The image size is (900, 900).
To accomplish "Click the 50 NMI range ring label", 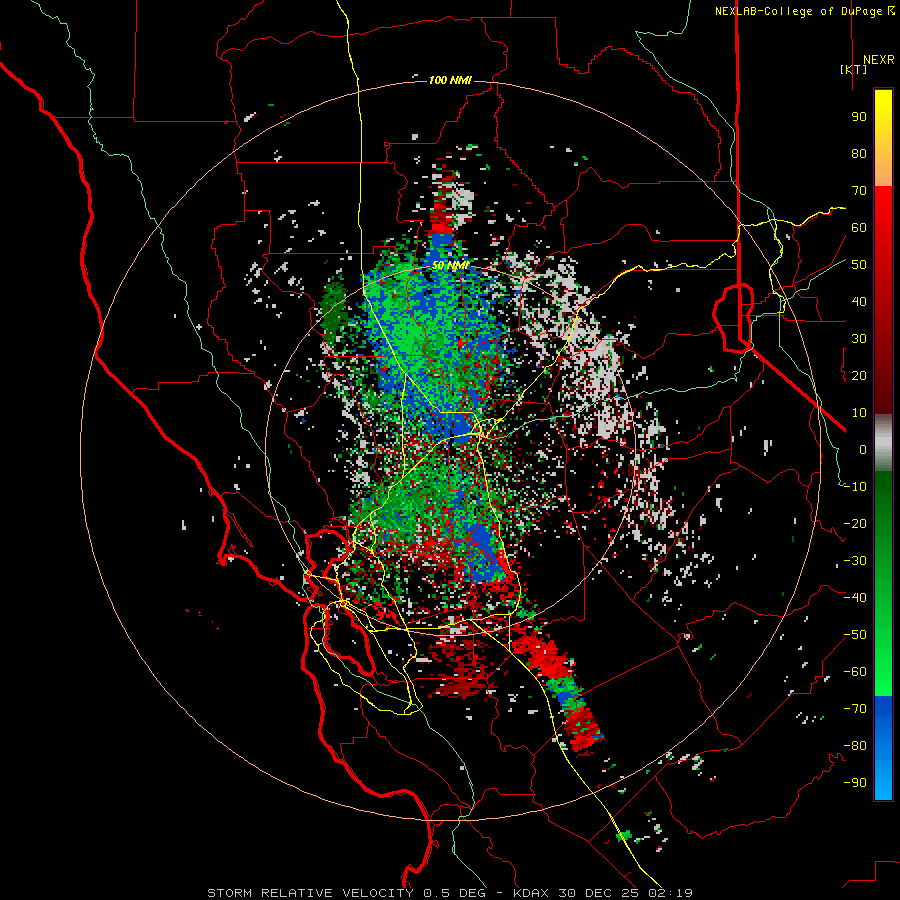I will 451,266.
